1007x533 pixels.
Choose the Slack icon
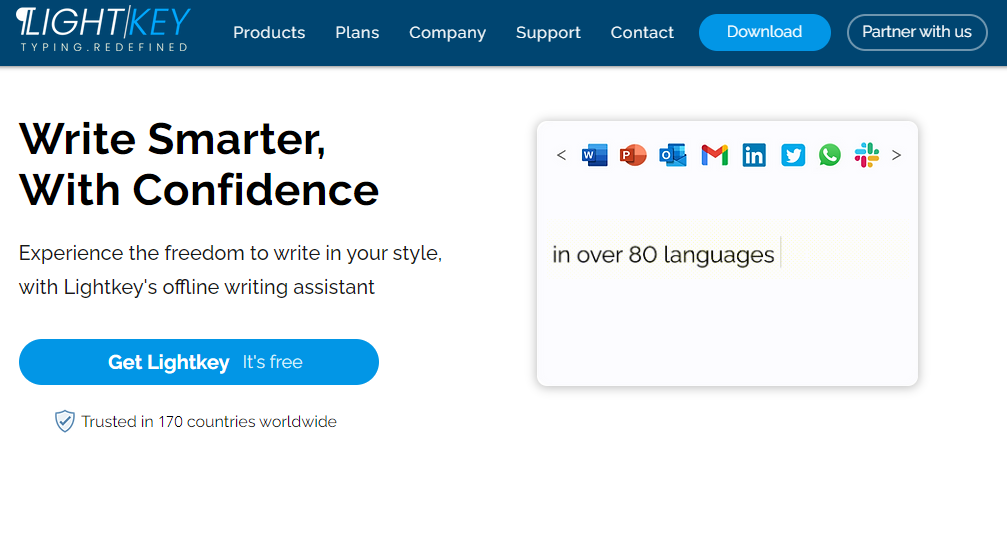coord(866,155)
